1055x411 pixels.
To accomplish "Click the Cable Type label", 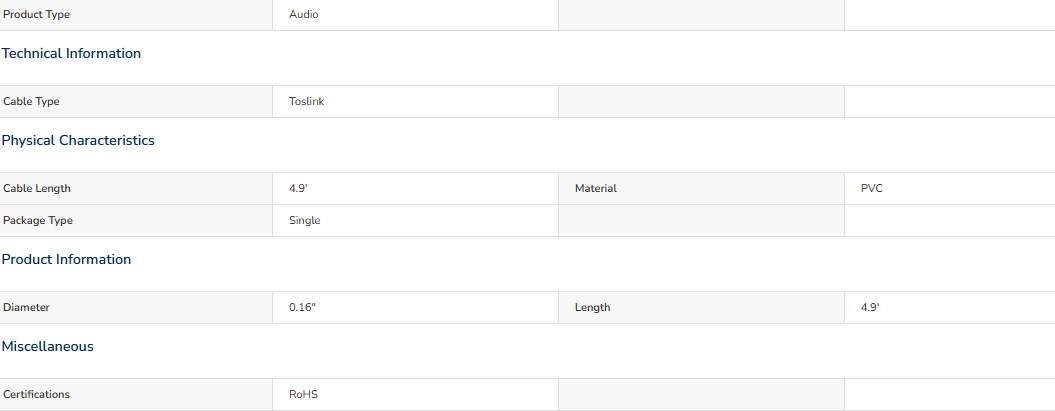I will 31,102.
